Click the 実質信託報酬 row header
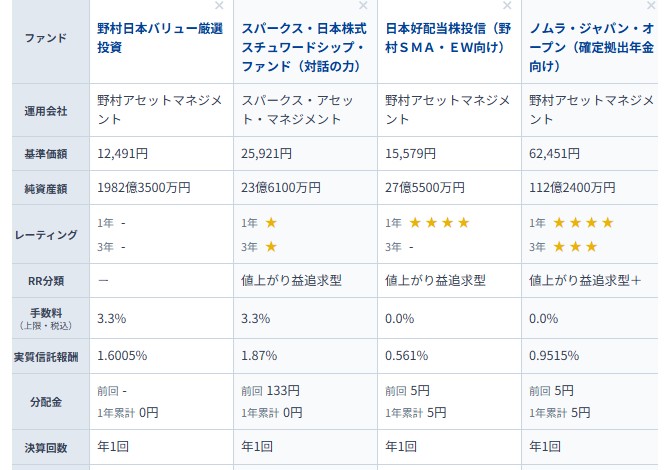Image resolution: width=668 pixels, height=470 pixels. (44, 356)
